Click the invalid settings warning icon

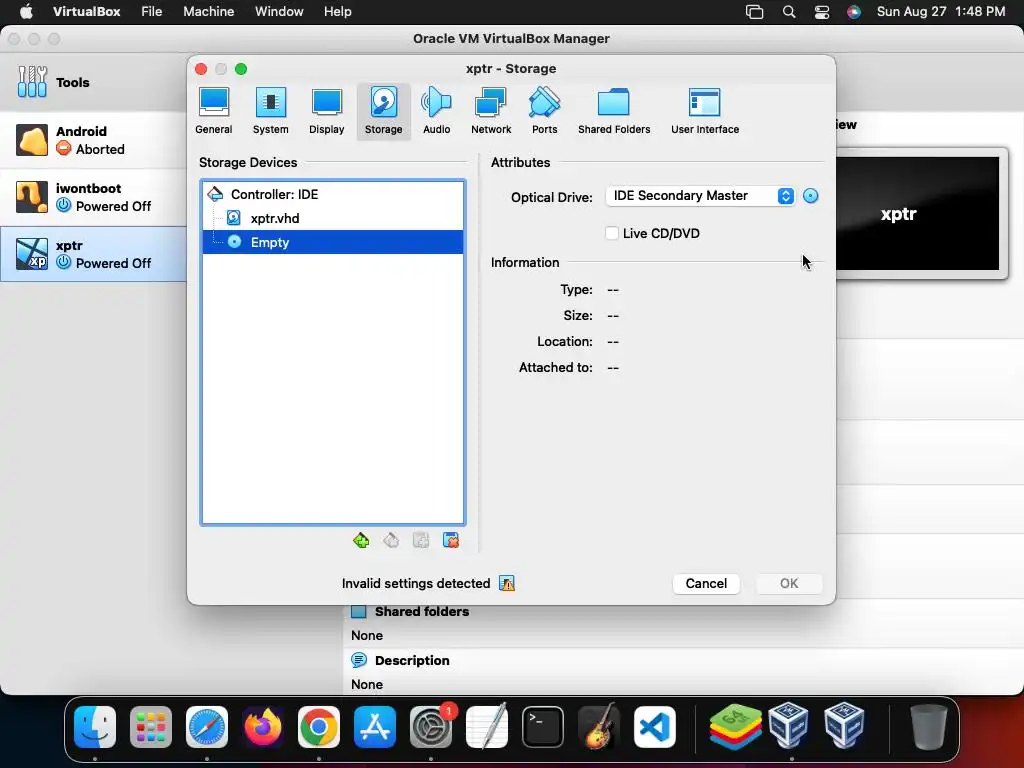point(507,583)
